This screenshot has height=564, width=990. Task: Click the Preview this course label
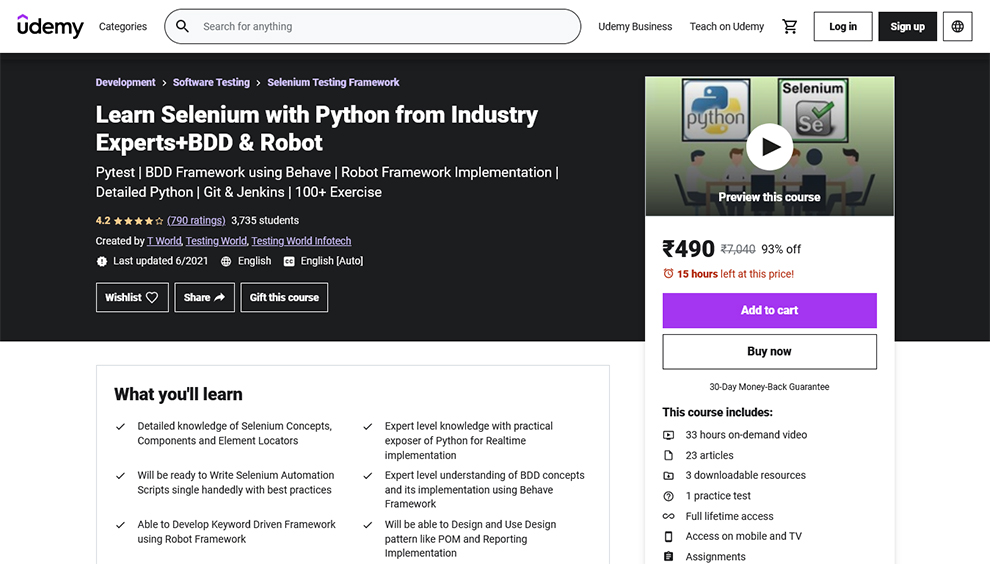point(770,197)
